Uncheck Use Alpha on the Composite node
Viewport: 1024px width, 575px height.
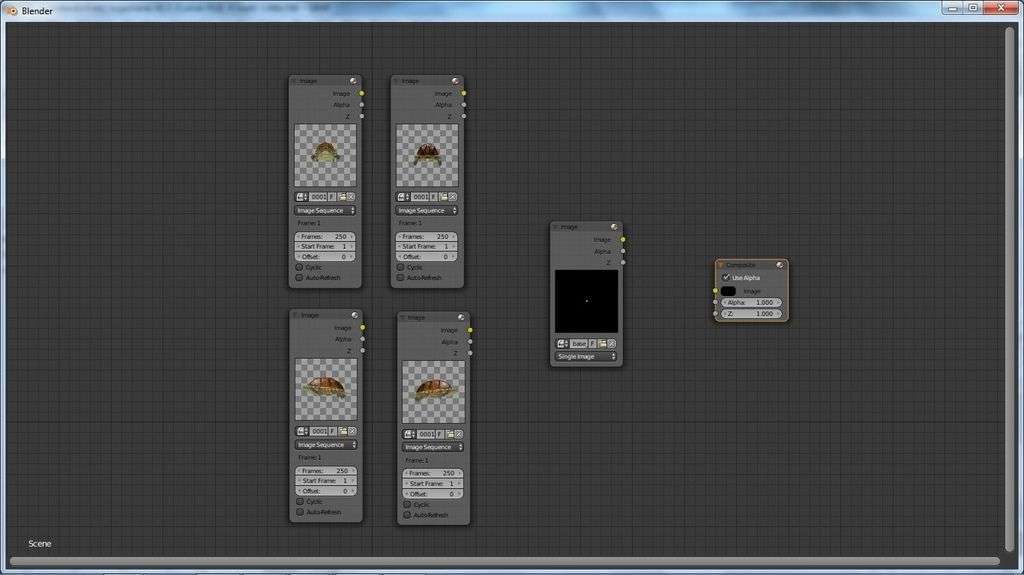pos(726,277)
